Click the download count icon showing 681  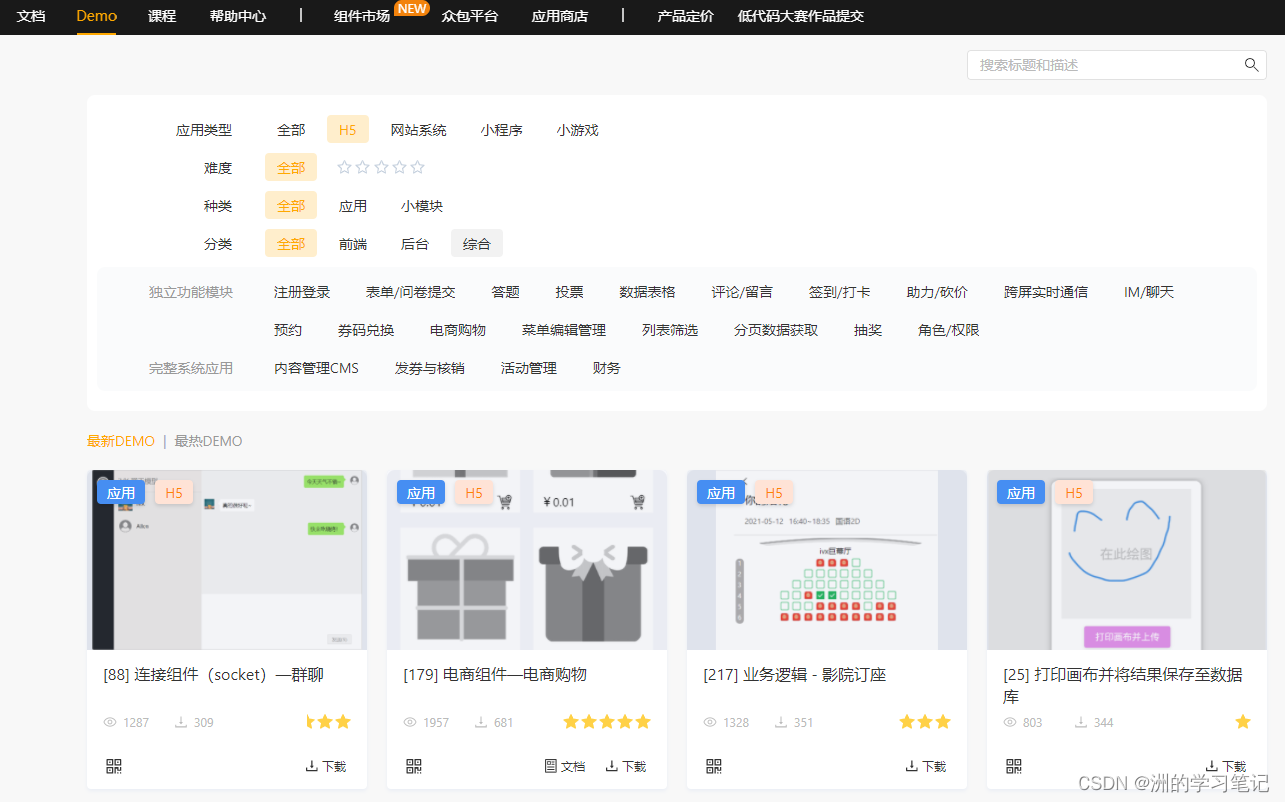click(x=481, y=722)
